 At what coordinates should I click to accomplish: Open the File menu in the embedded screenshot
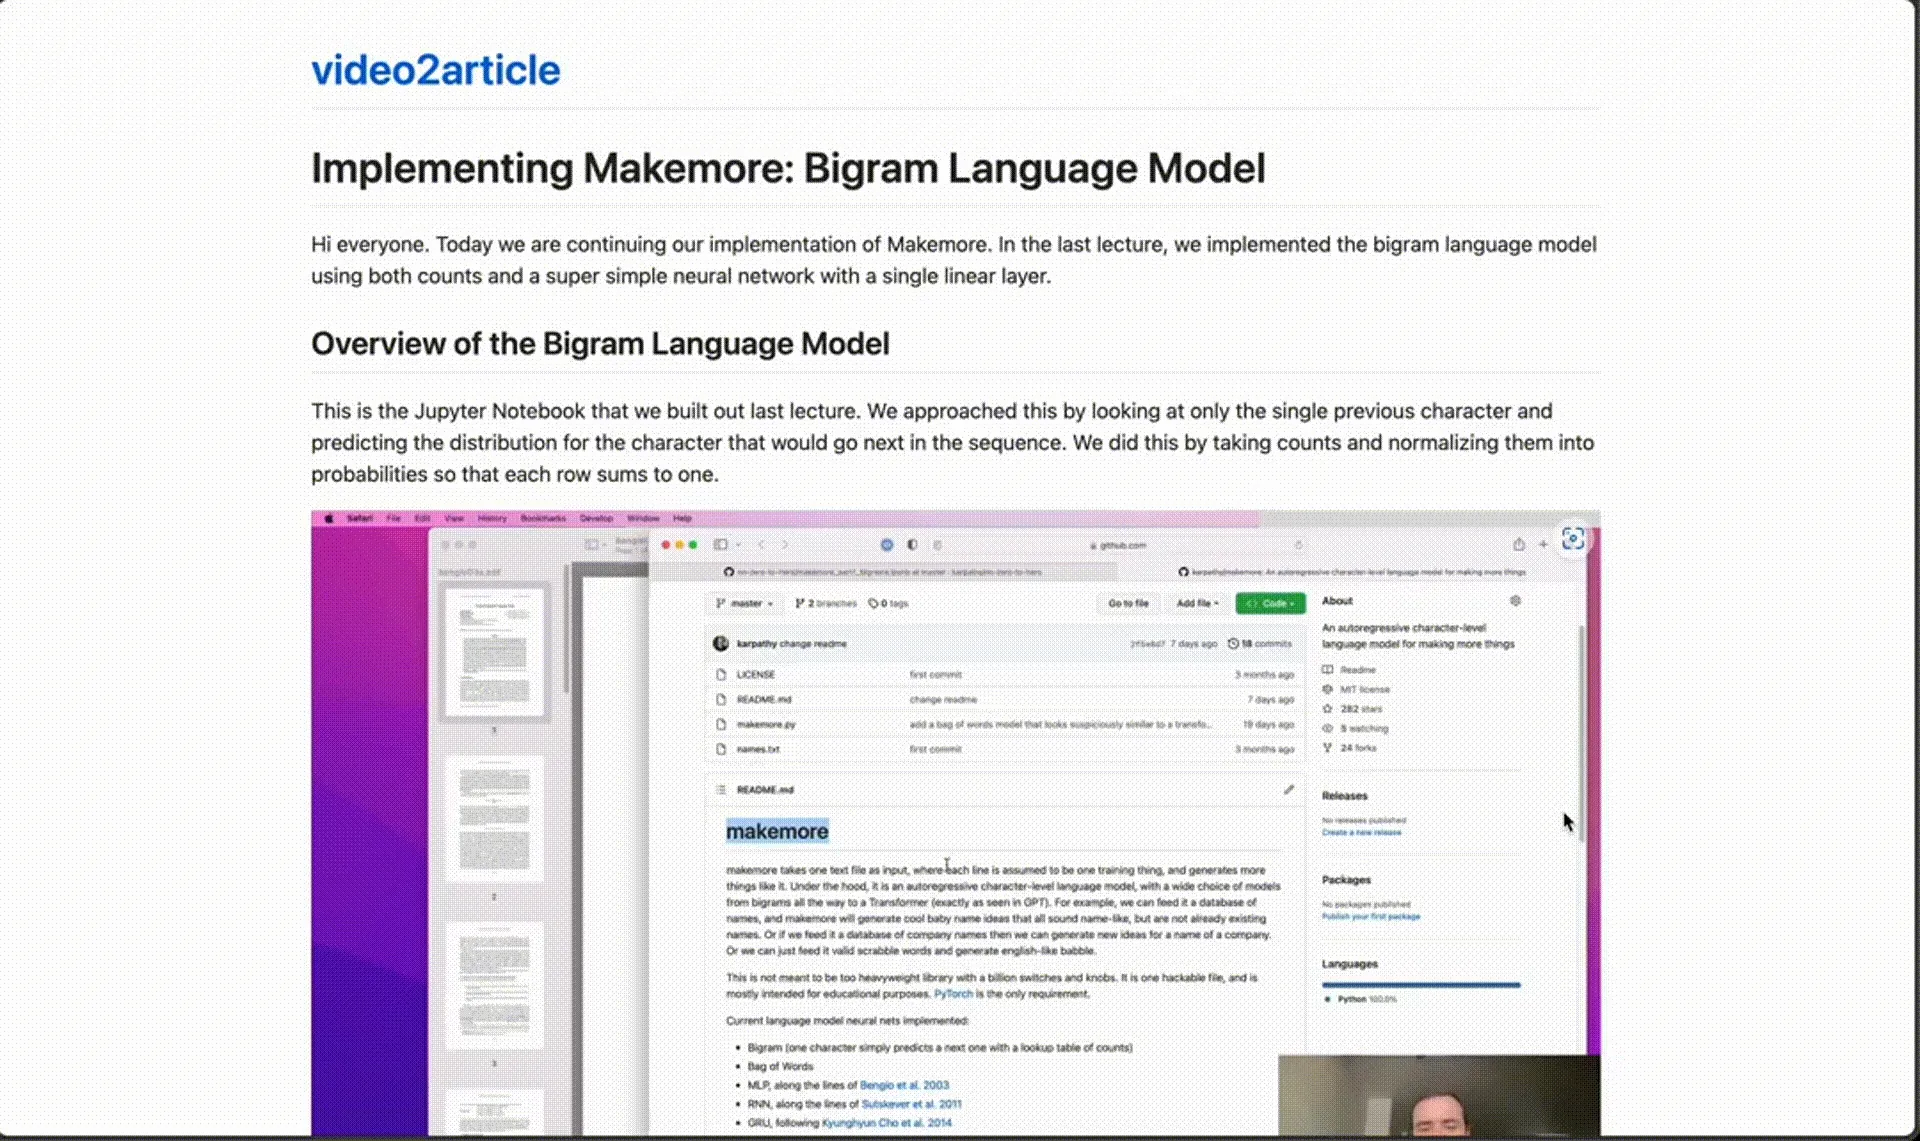[x=393, y=518]
